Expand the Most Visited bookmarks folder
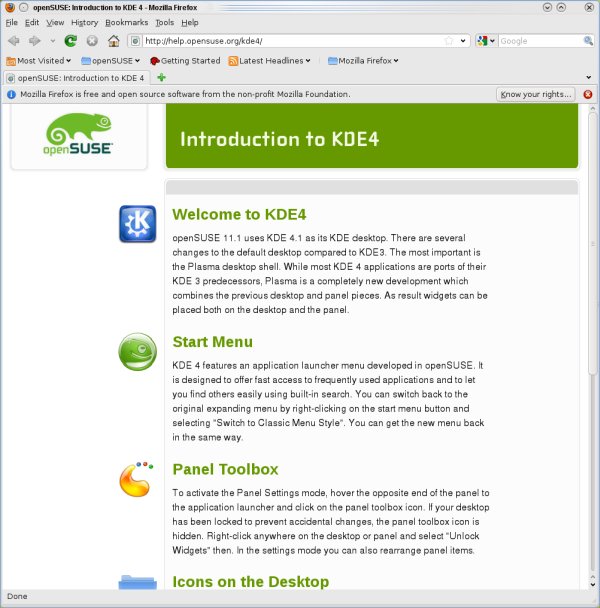600x608 pixels. click(38, 60)
